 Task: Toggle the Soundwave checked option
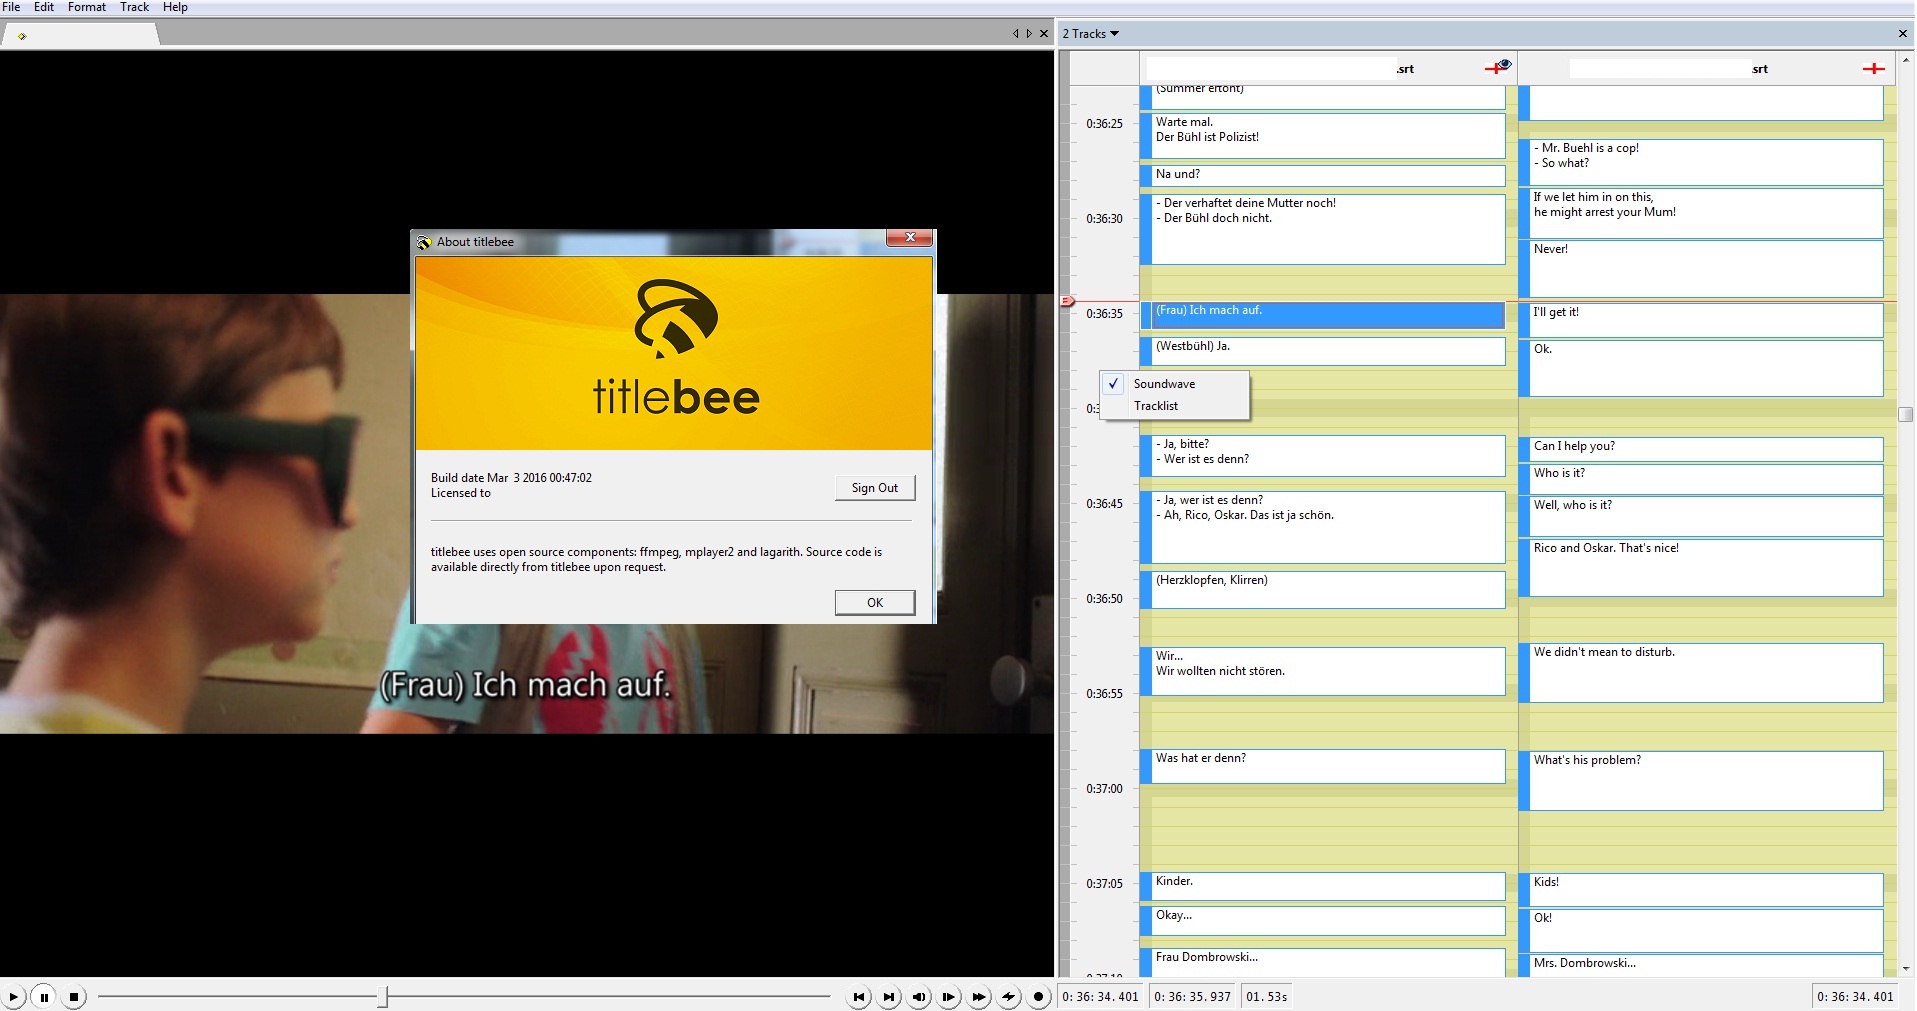click(1164, 384)
